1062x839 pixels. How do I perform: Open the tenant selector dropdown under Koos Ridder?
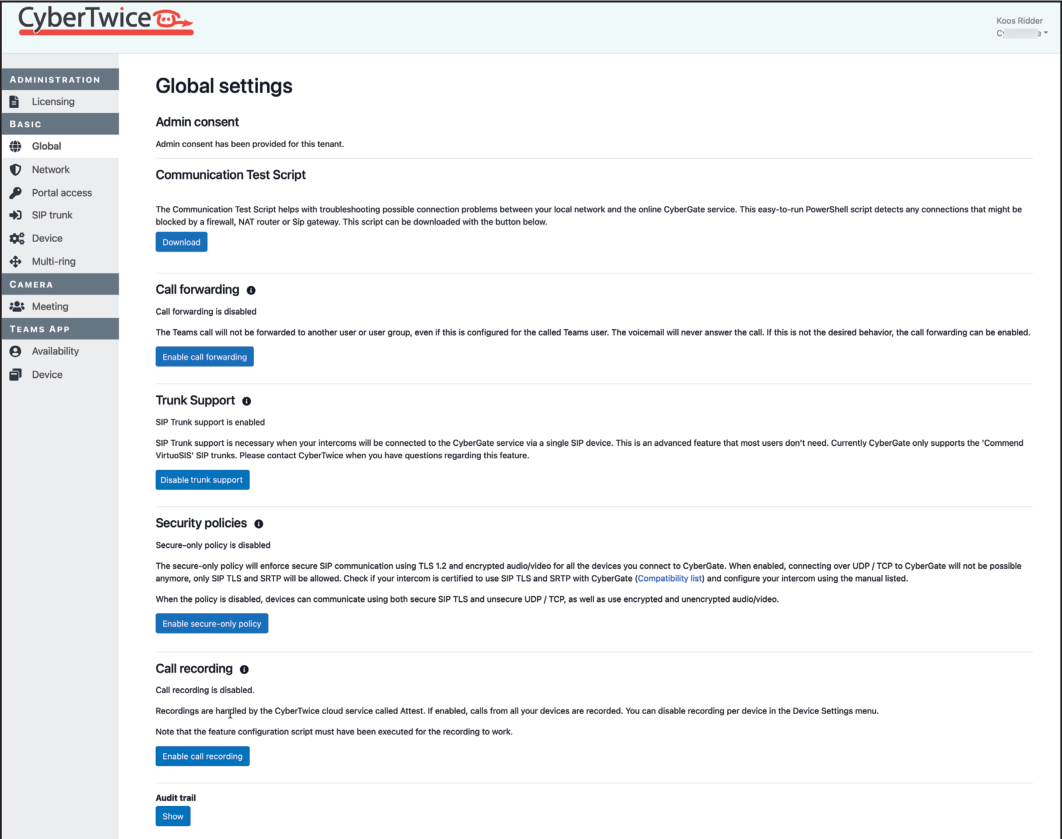(x=1021, y=33)
